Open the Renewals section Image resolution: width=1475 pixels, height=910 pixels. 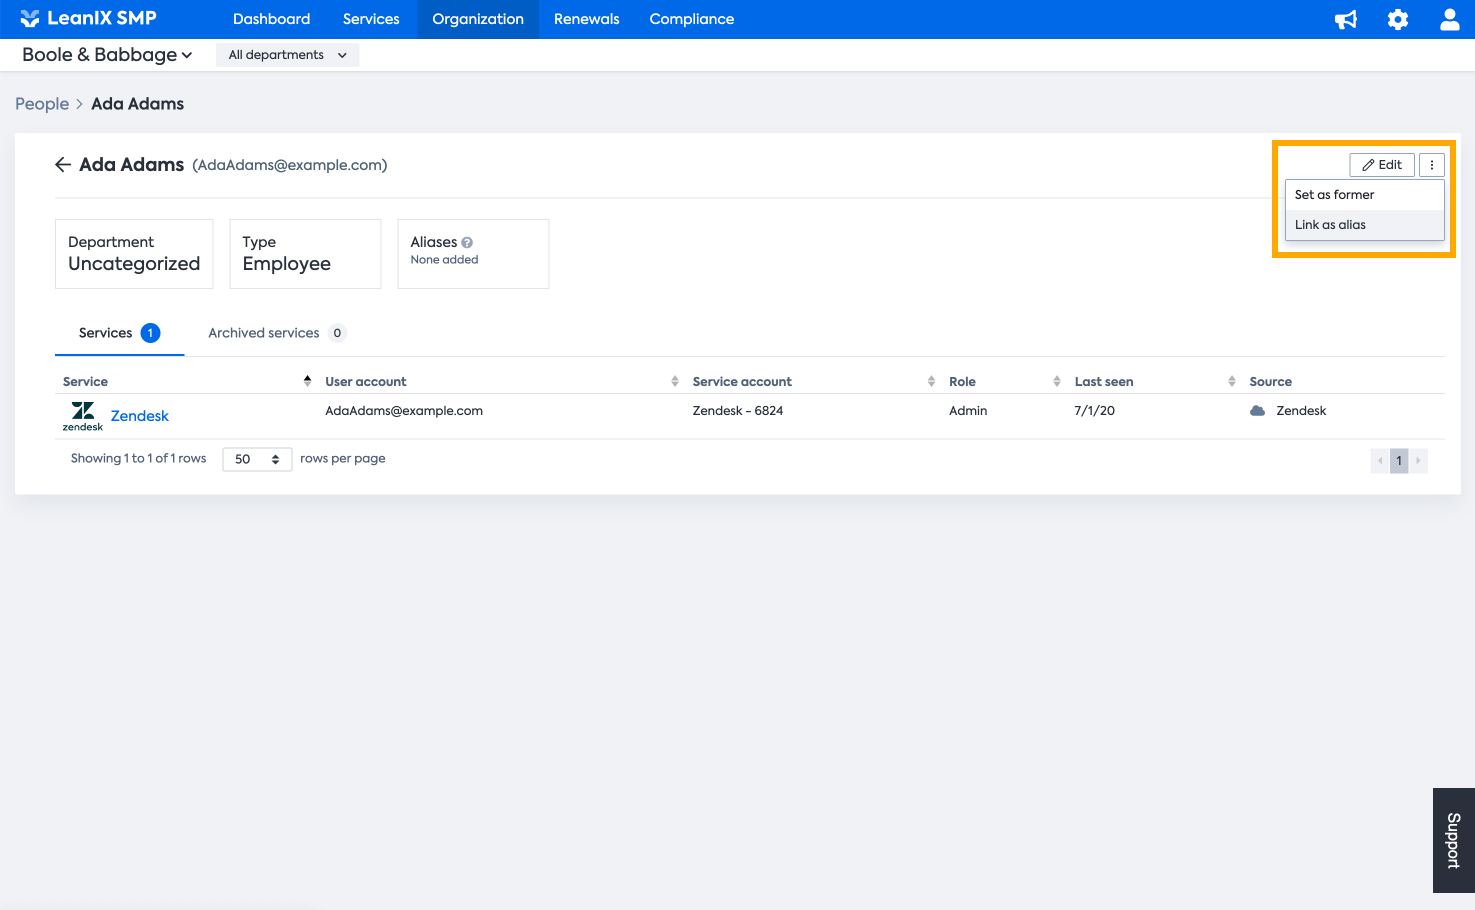(x=587, y=19)
